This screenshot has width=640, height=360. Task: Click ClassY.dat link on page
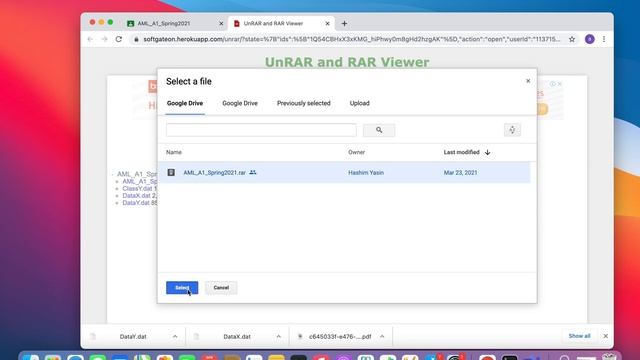tap(137, 189)
